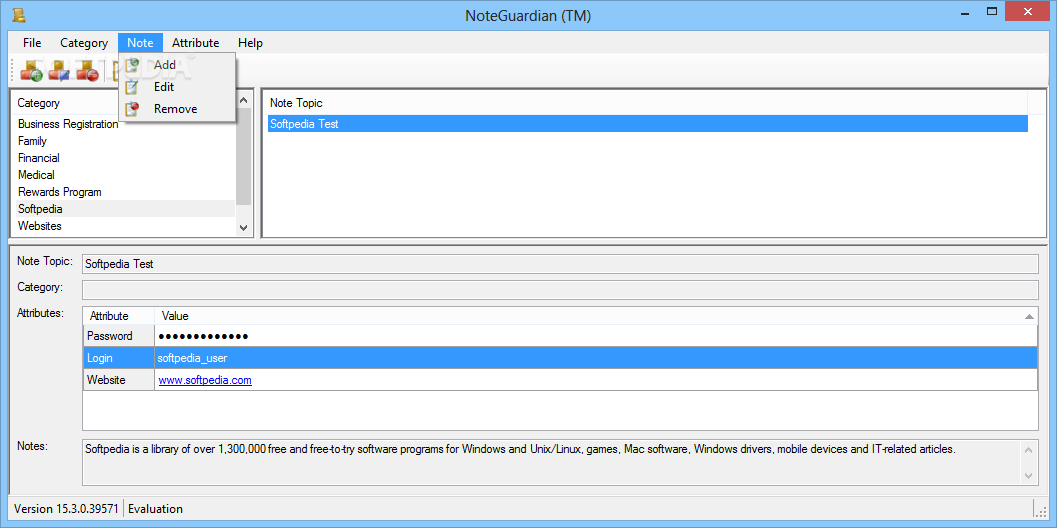Click the sort arrow in Value header
1057x528 pixels.
[1029, 316]
